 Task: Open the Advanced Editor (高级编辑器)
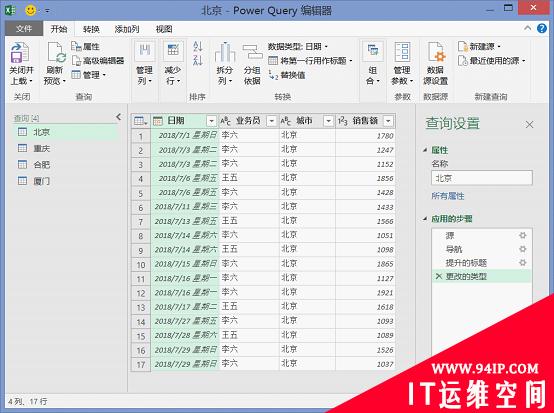[x=98, y=61]
